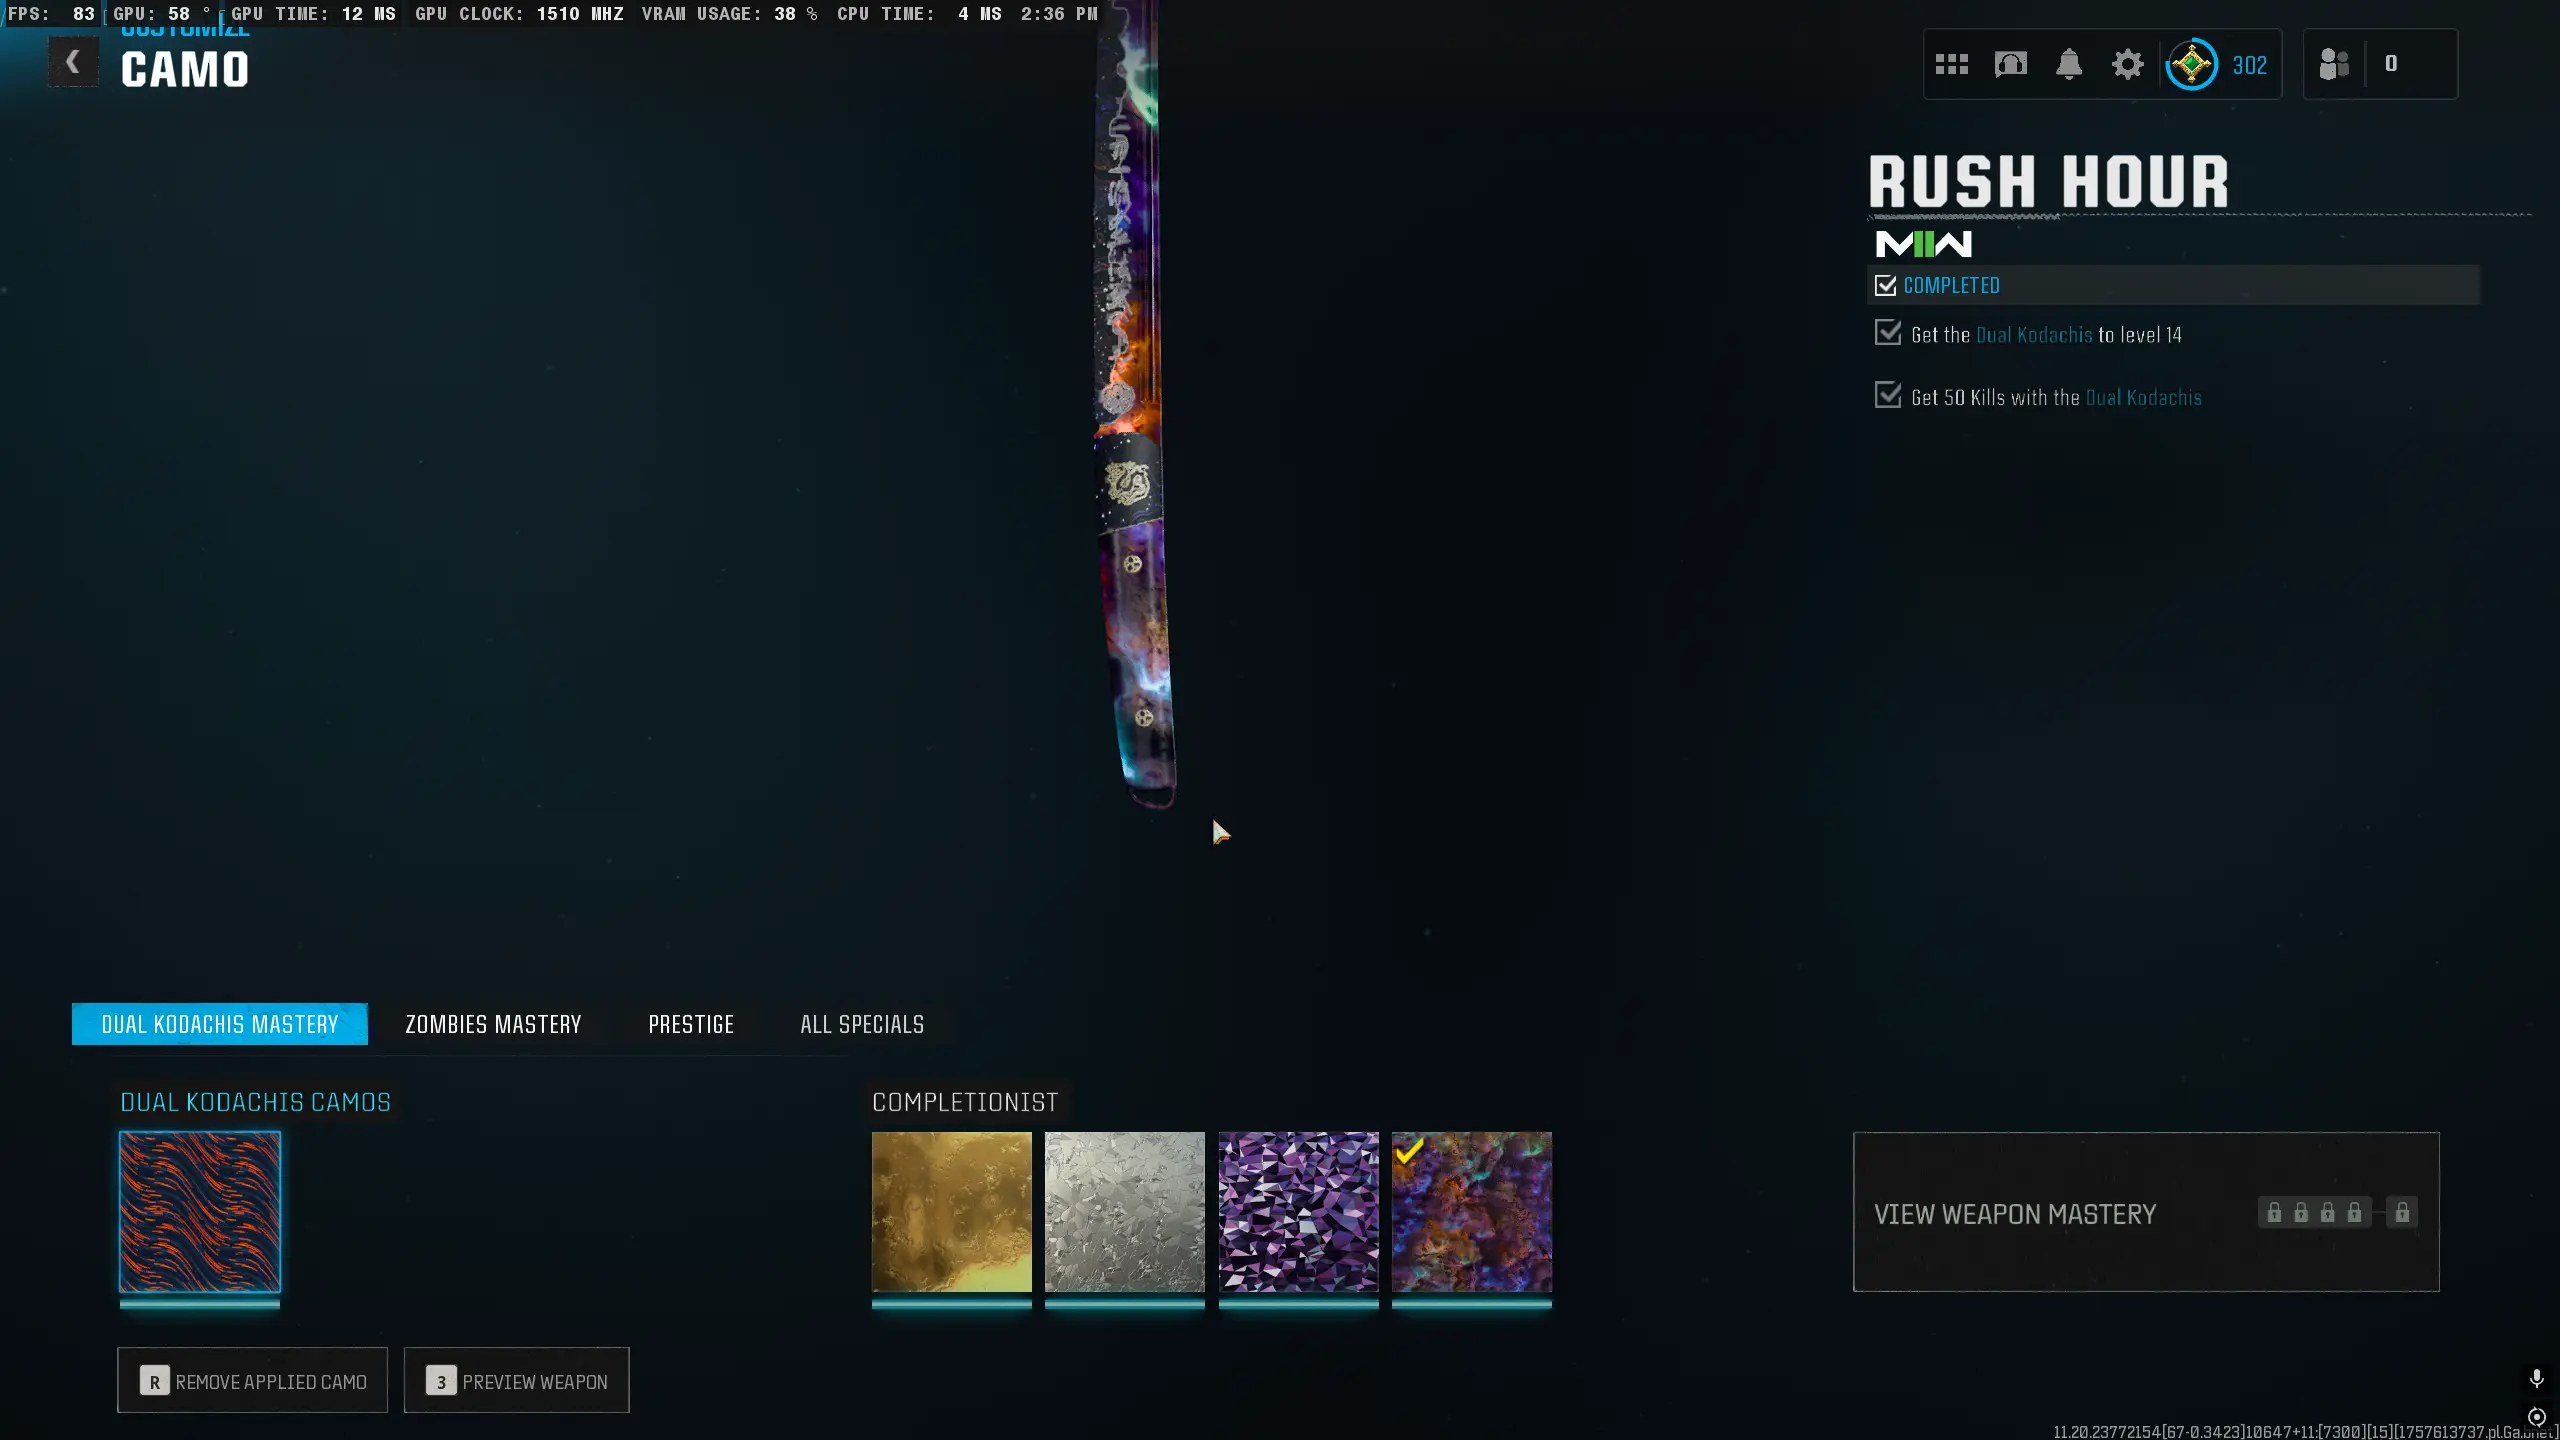Click the player rank emblem icon
2560x1440 pixels.
point(2191,65)
